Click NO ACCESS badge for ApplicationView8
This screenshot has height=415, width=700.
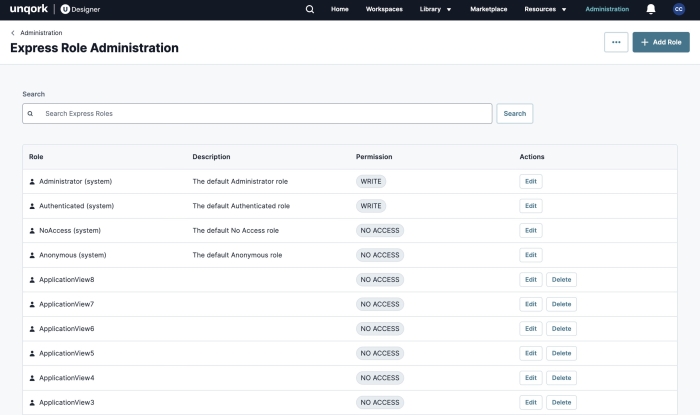point(380,279)
